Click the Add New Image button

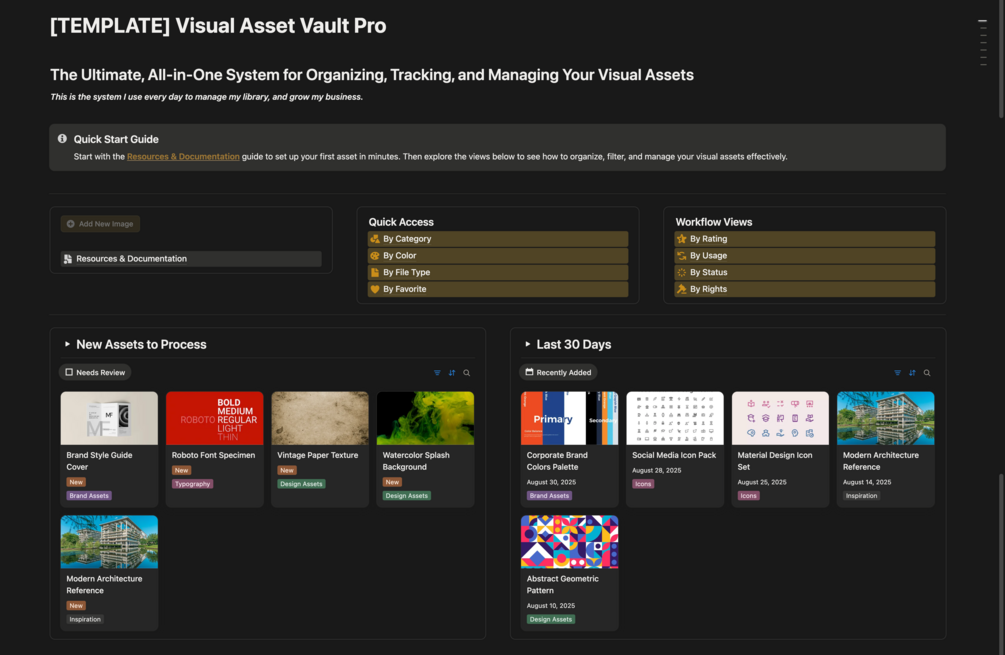(101, 224)
